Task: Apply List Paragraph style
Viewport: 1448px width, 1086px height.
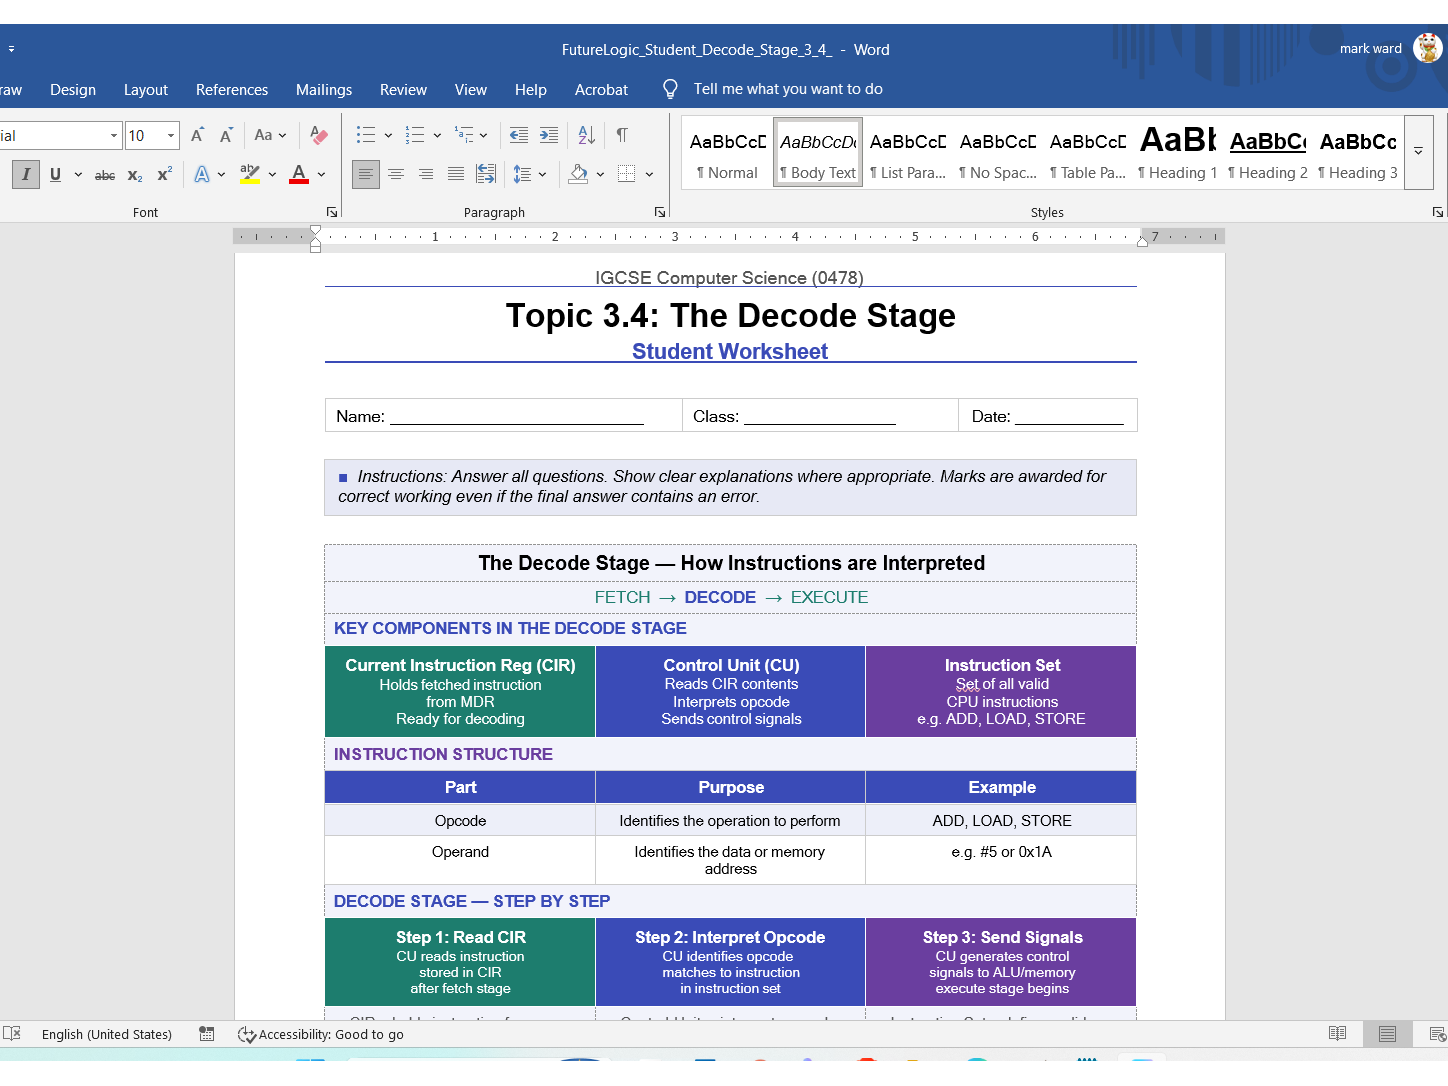Action: pyautogui.click(x=908, y=153)
